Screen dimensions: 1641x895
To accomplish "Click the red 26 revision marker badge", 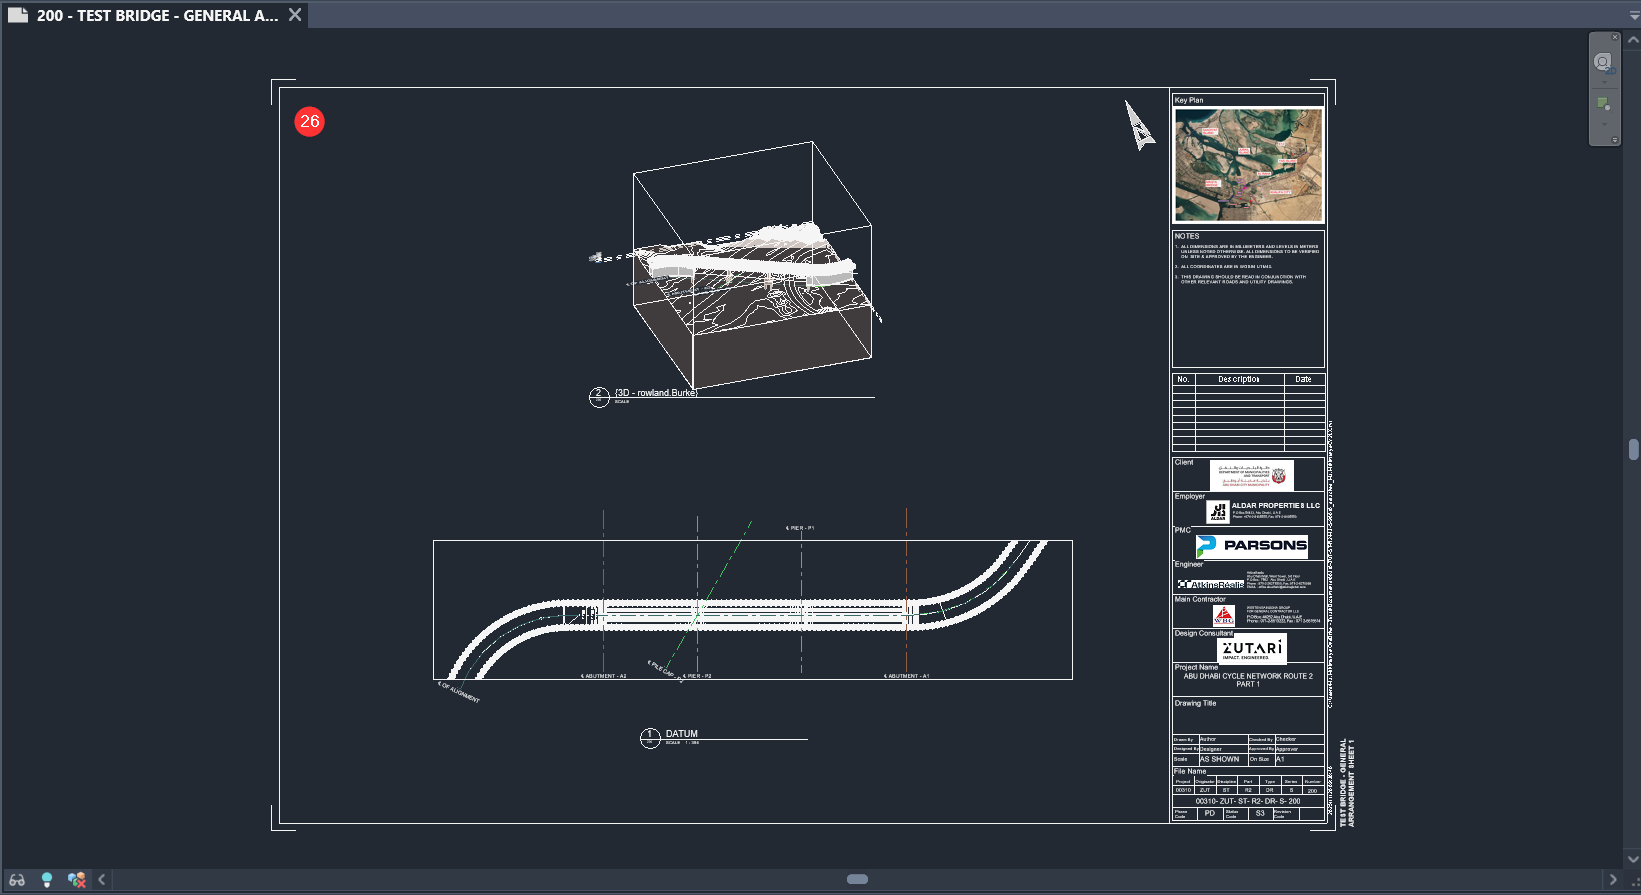I will click(x=310, y=121).
